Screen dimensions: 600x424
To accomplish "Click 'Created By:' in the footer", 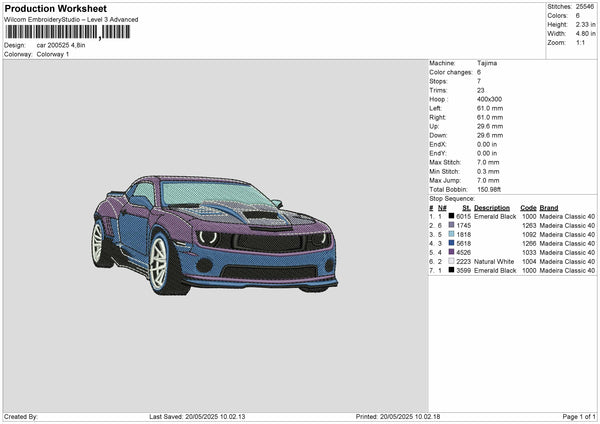I will click(x=21, y=416).
